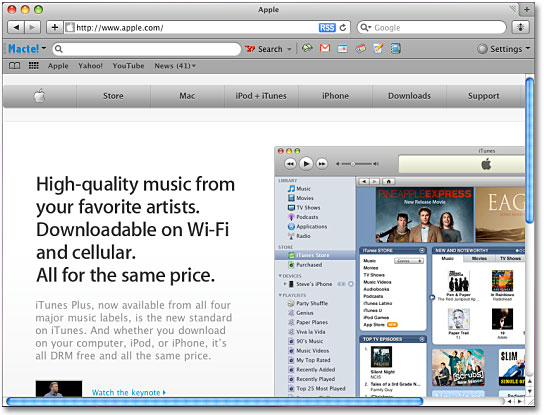Click the address book icon in the Mactel toolbar

(x=396, y=48)
